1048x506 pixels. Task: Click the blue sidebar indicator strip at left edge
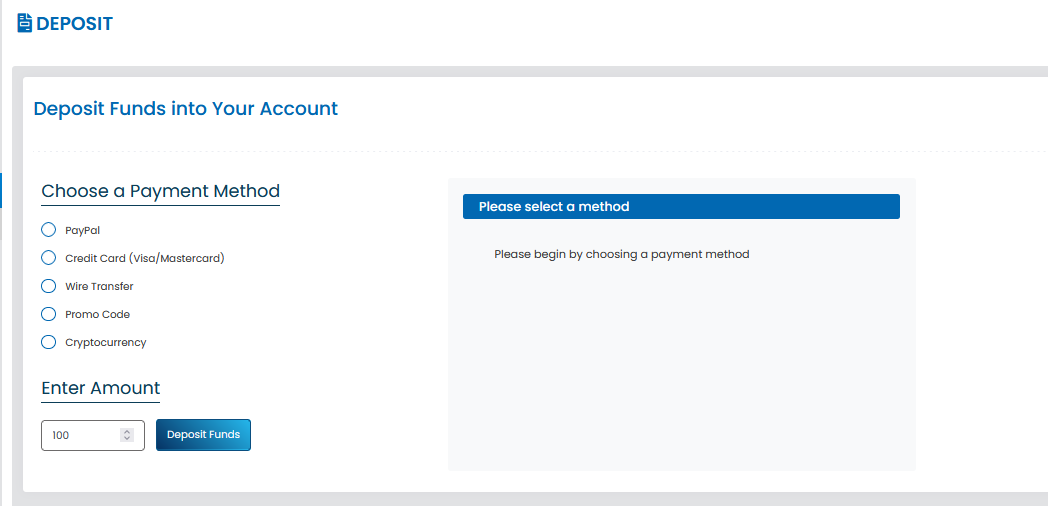pyautogui.click(x=1, y=191)
